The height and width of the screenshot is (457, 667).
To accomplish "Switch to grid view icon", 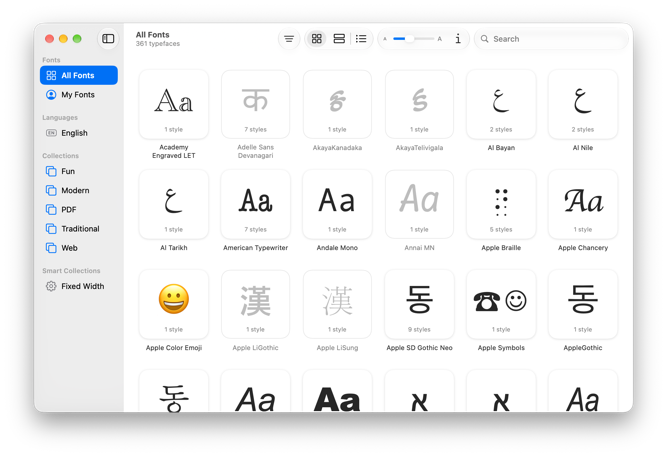I will (316, 39).
